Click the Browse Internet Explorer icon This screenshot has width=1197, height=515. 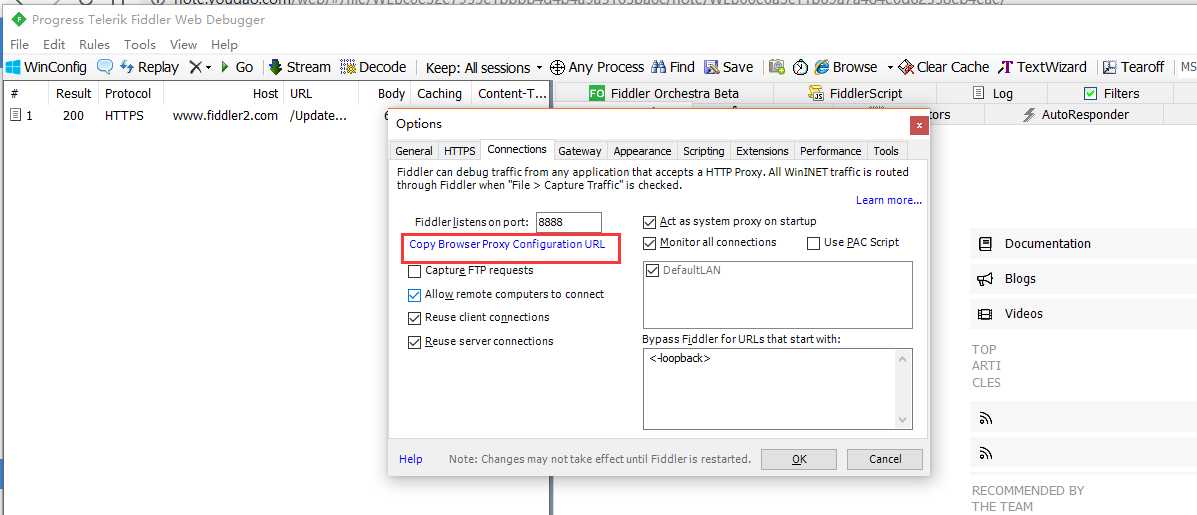pyautogui.click(x=822, y=67)
